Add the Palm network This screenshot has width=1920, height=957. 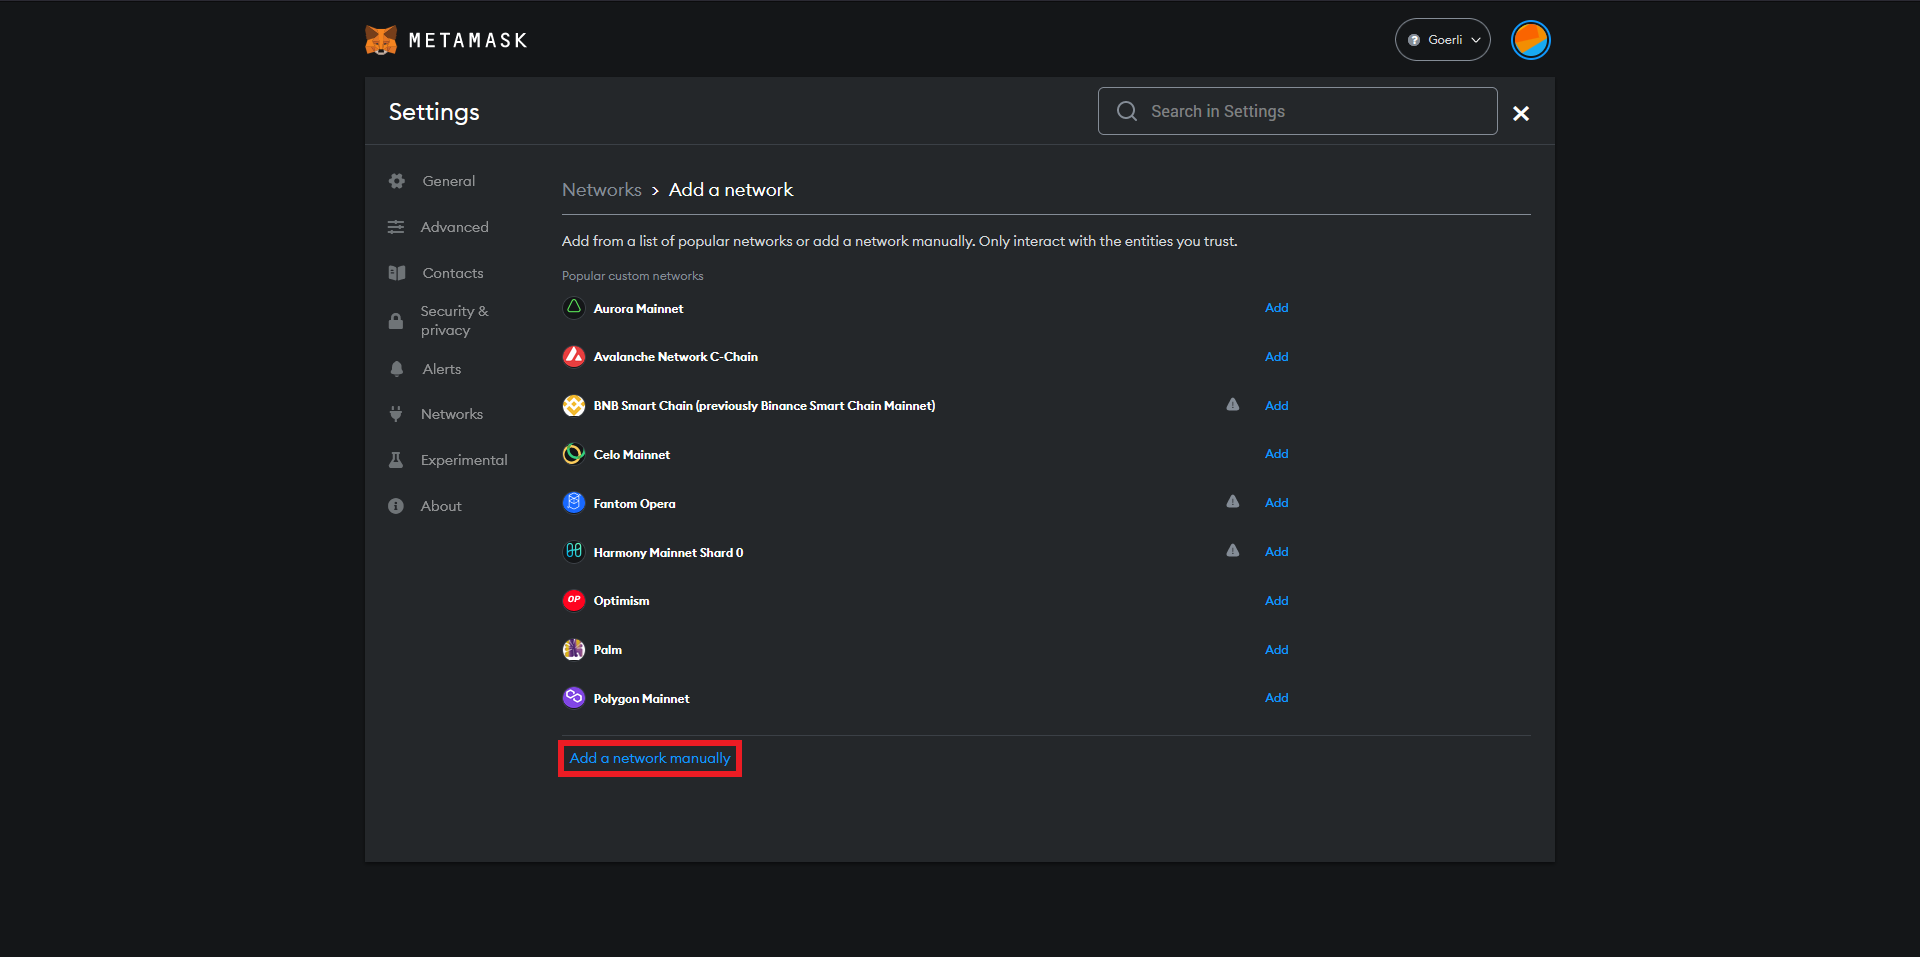coord(1276,650)
